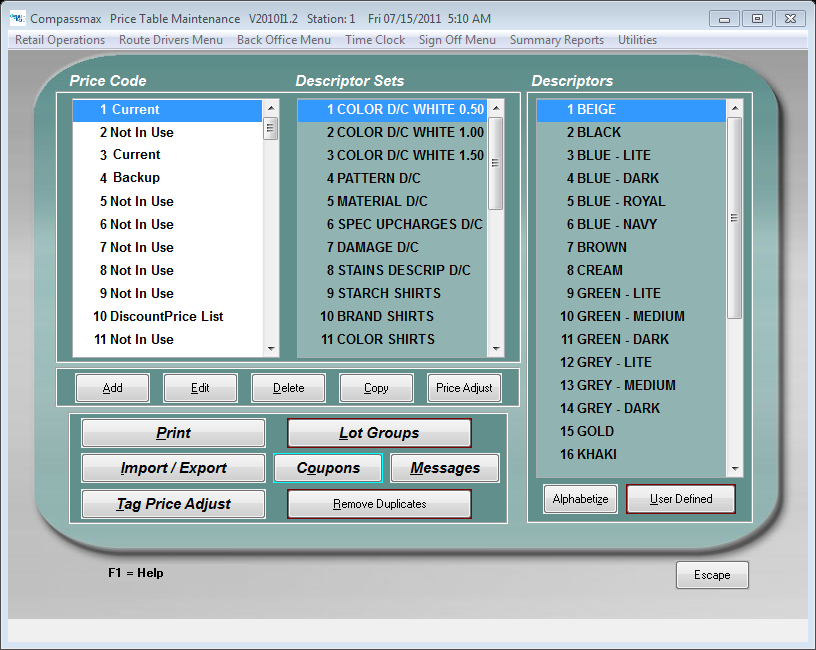Alphabetize the descriptors list

point(580,499)
